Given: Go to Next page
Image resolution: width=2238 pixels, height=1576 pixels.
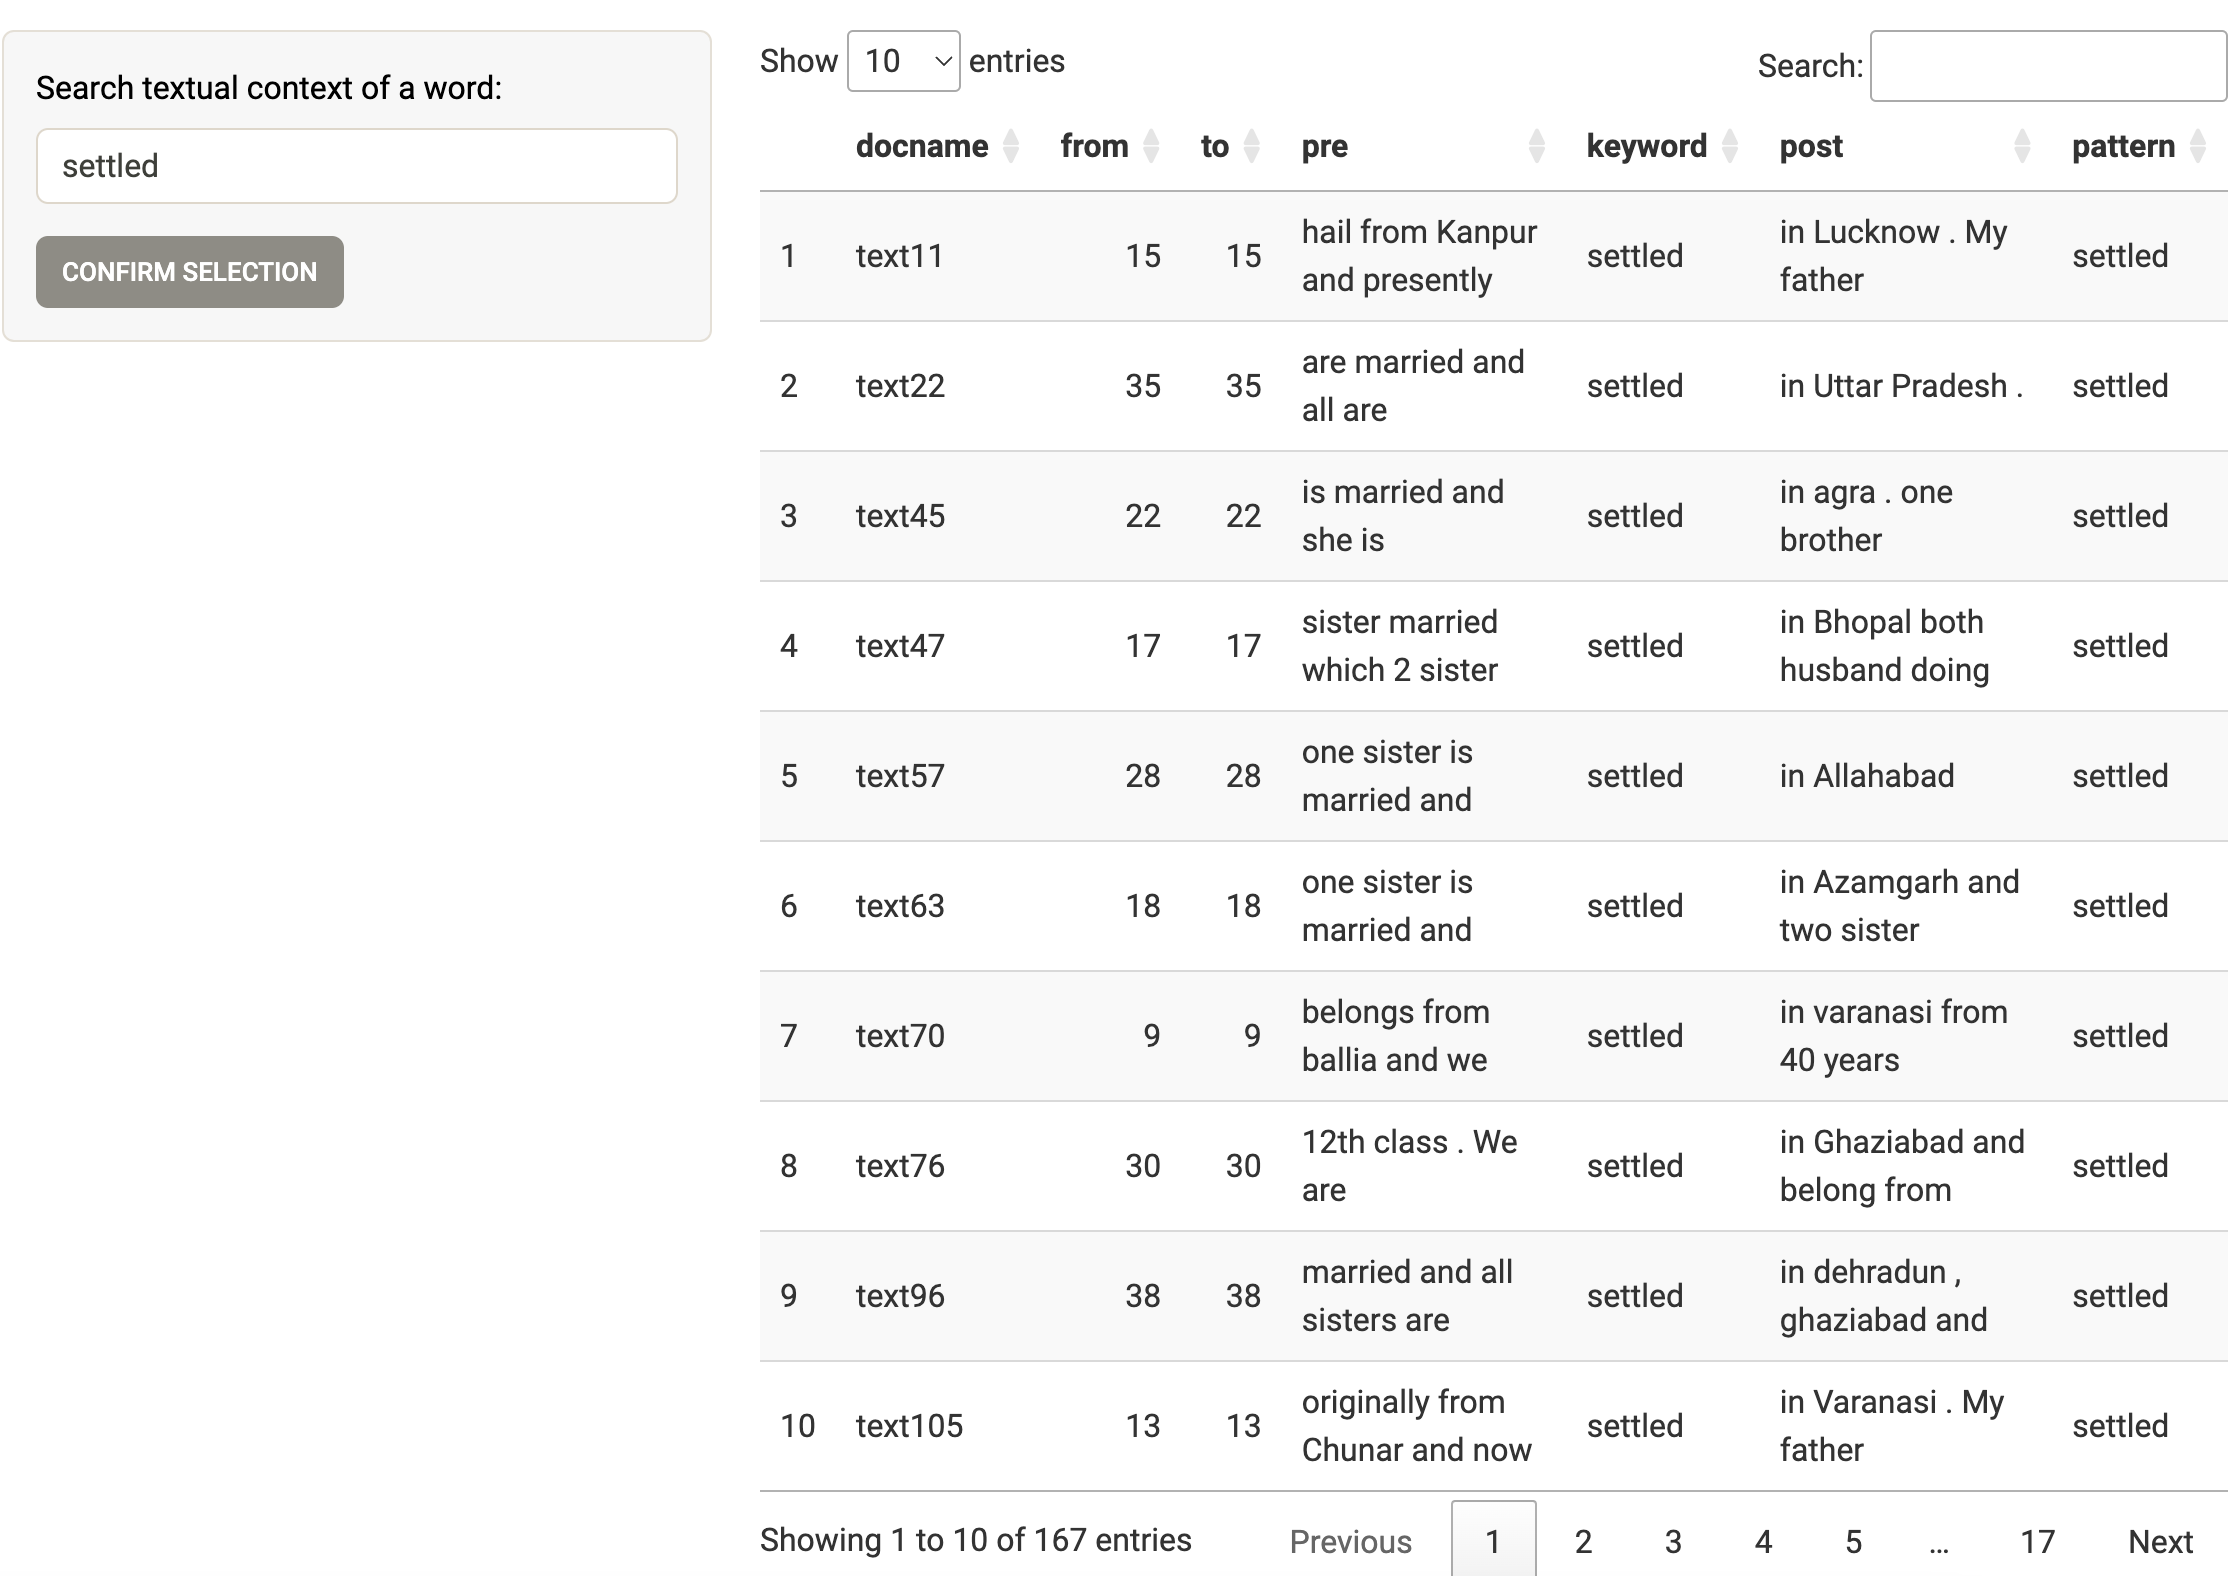Looking at the screenshot, I should tap(2160, 1541).
